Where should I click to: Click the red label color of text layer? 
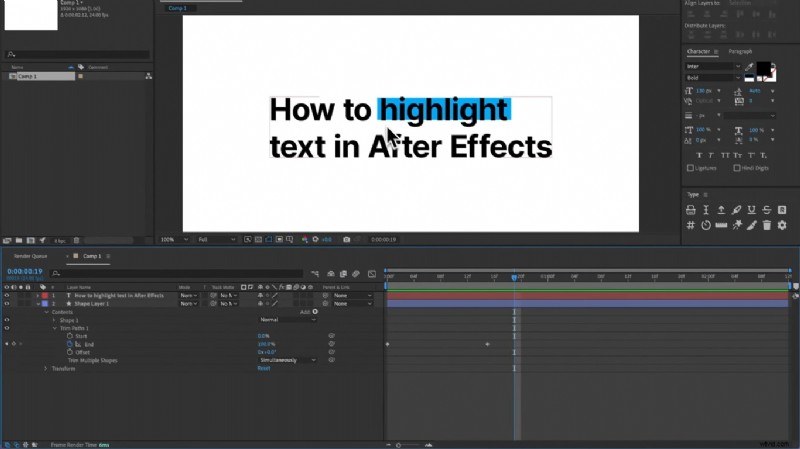coord(44,295)
